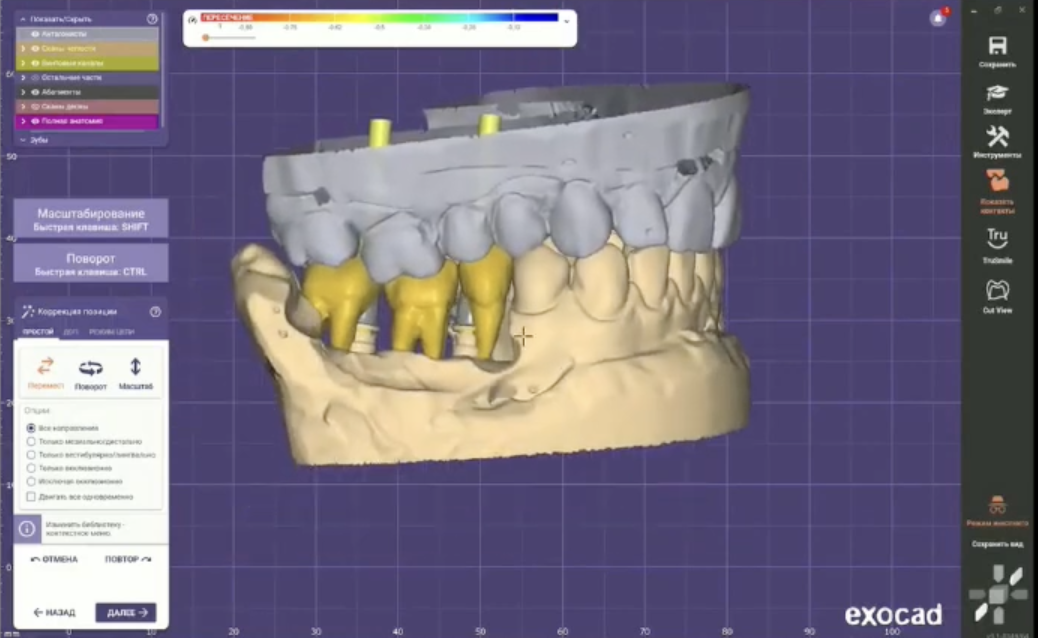Expand the Абатменты group arrow
Screen dimensions: 1038x638
(23, 92)
